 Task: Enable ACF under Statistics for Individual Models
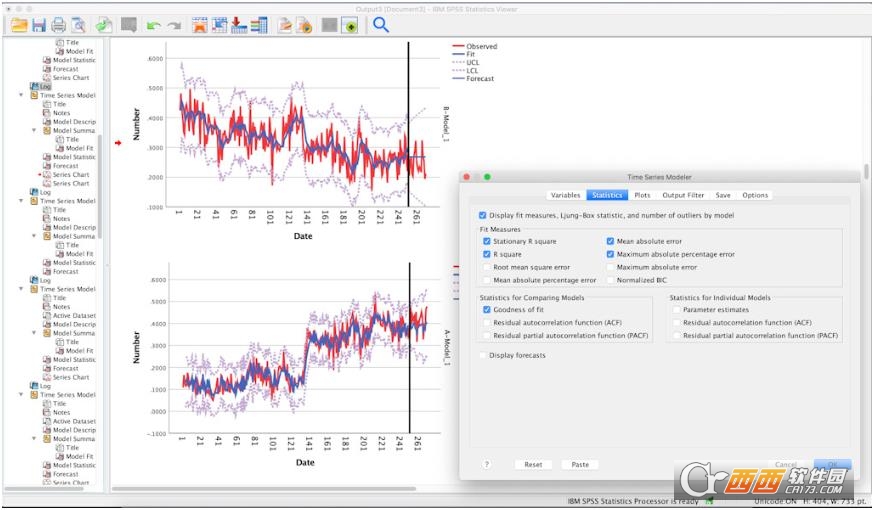point(677,323)
